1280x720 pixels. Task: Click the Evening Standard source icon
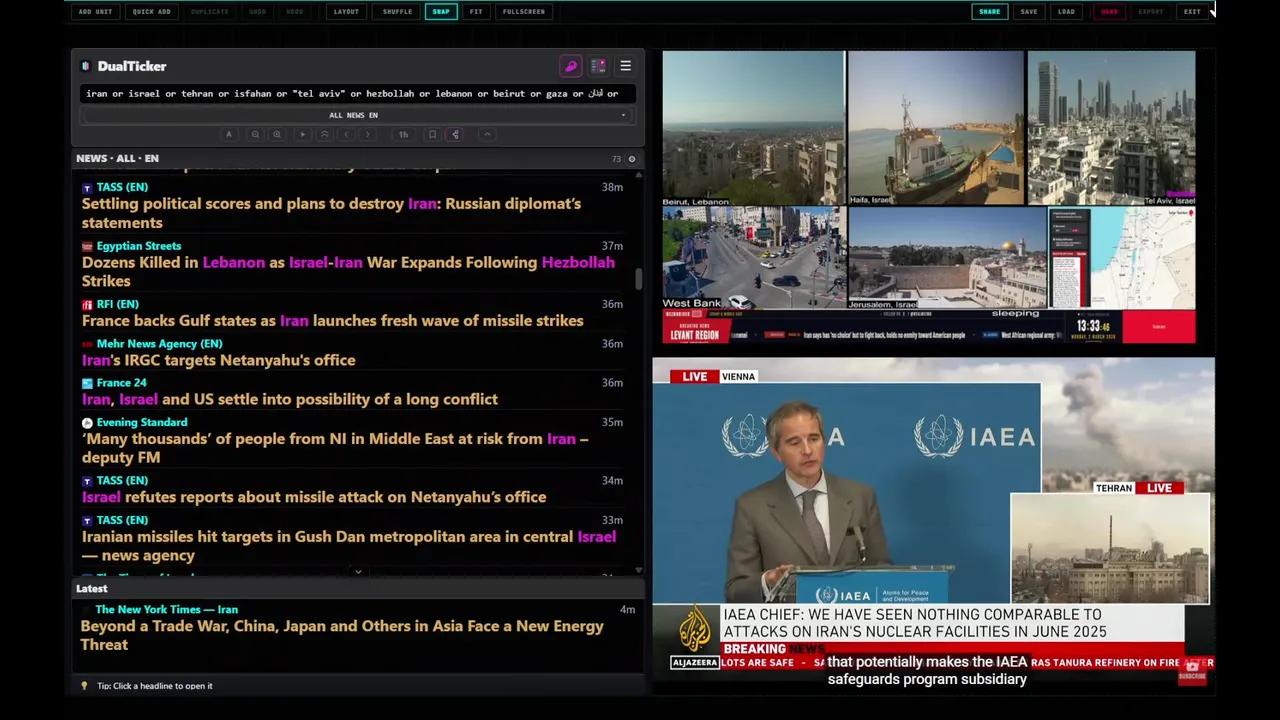click(x=87, y=422)
